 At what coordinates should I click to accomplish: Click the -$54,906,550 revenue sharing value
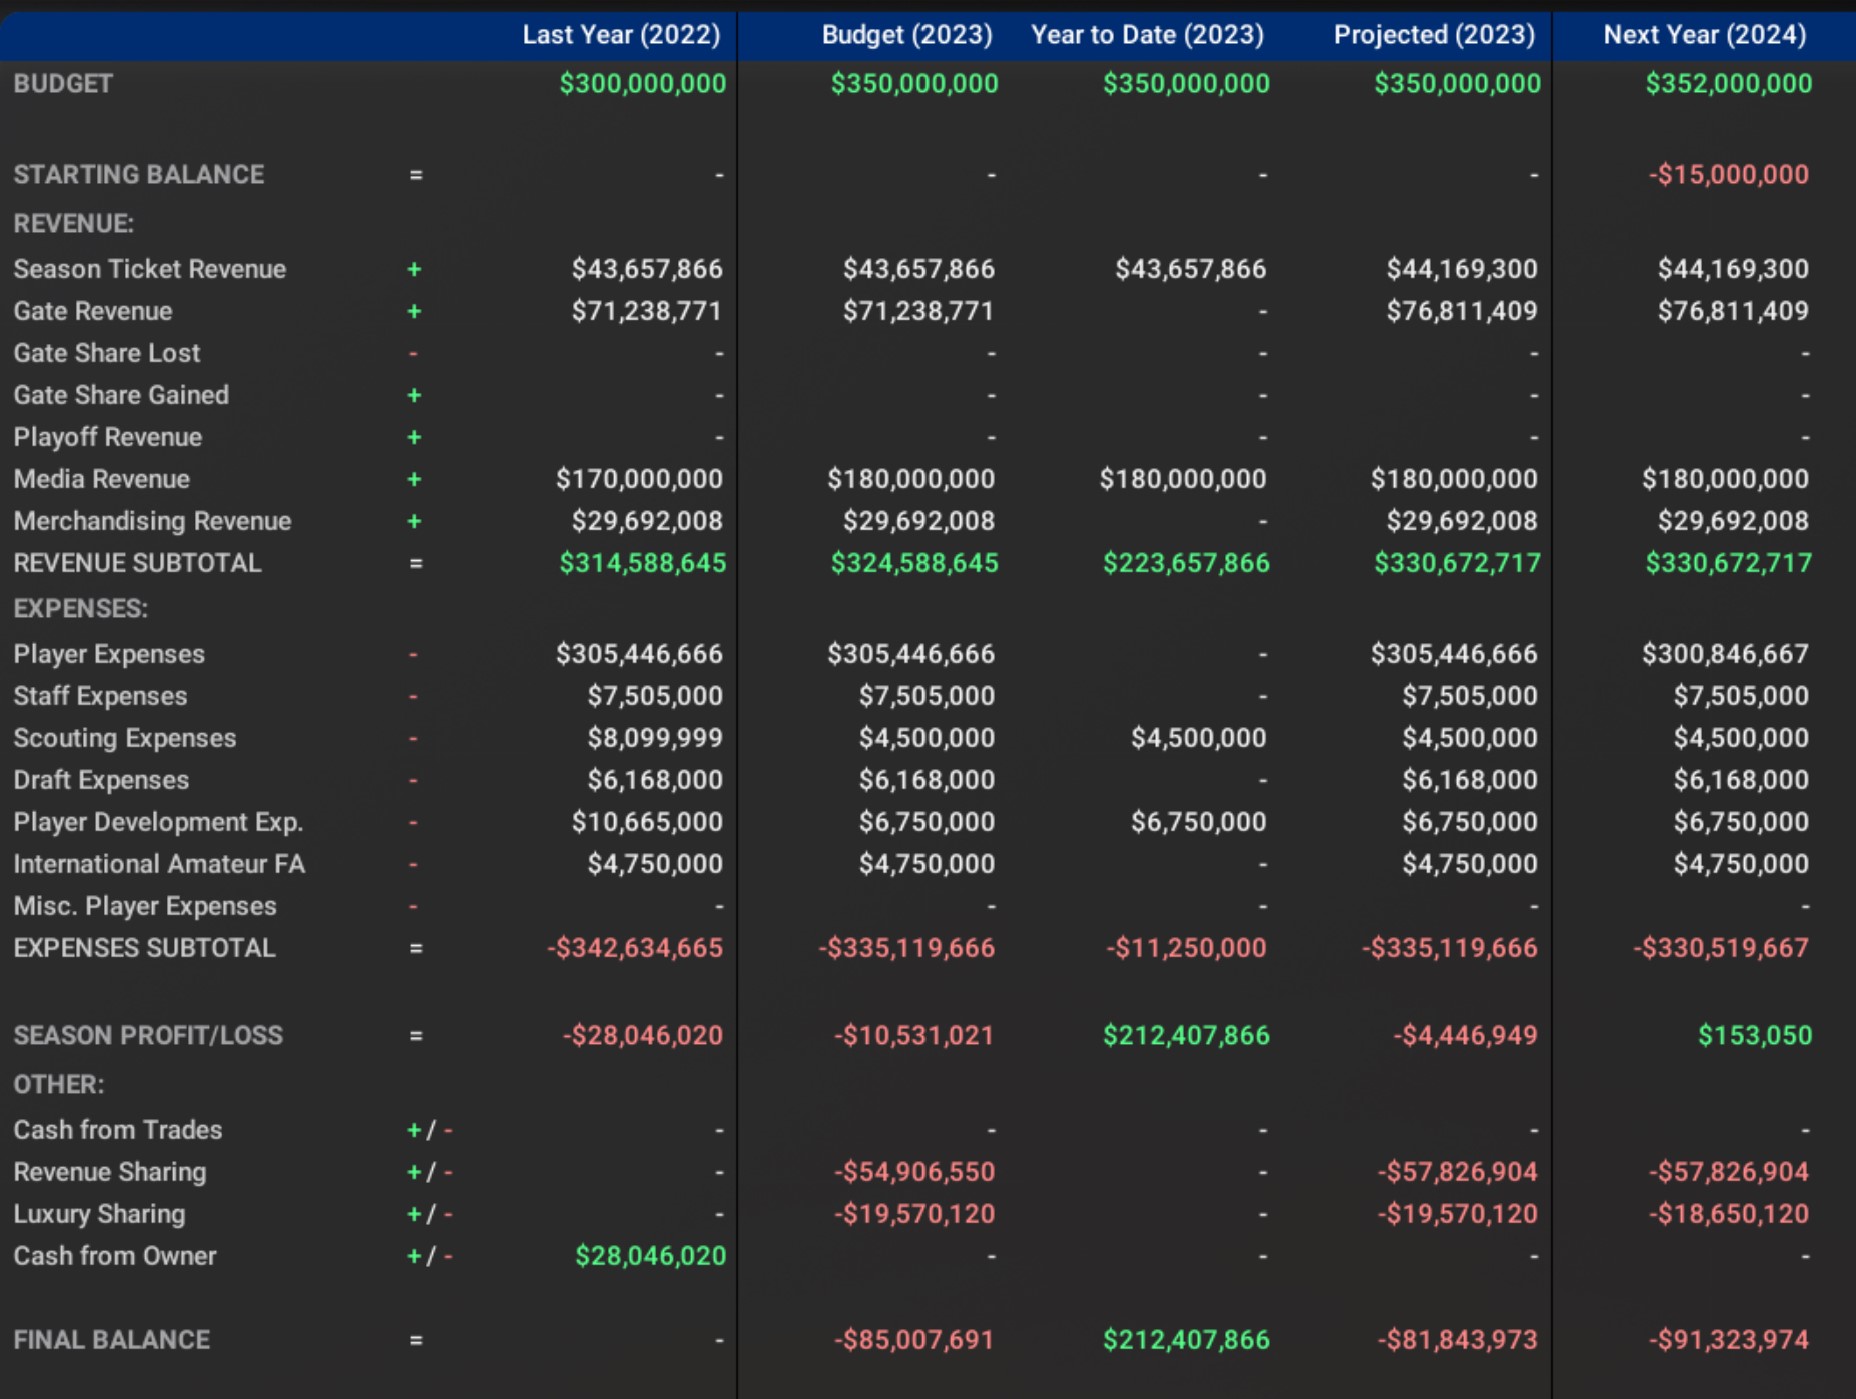914,1172
